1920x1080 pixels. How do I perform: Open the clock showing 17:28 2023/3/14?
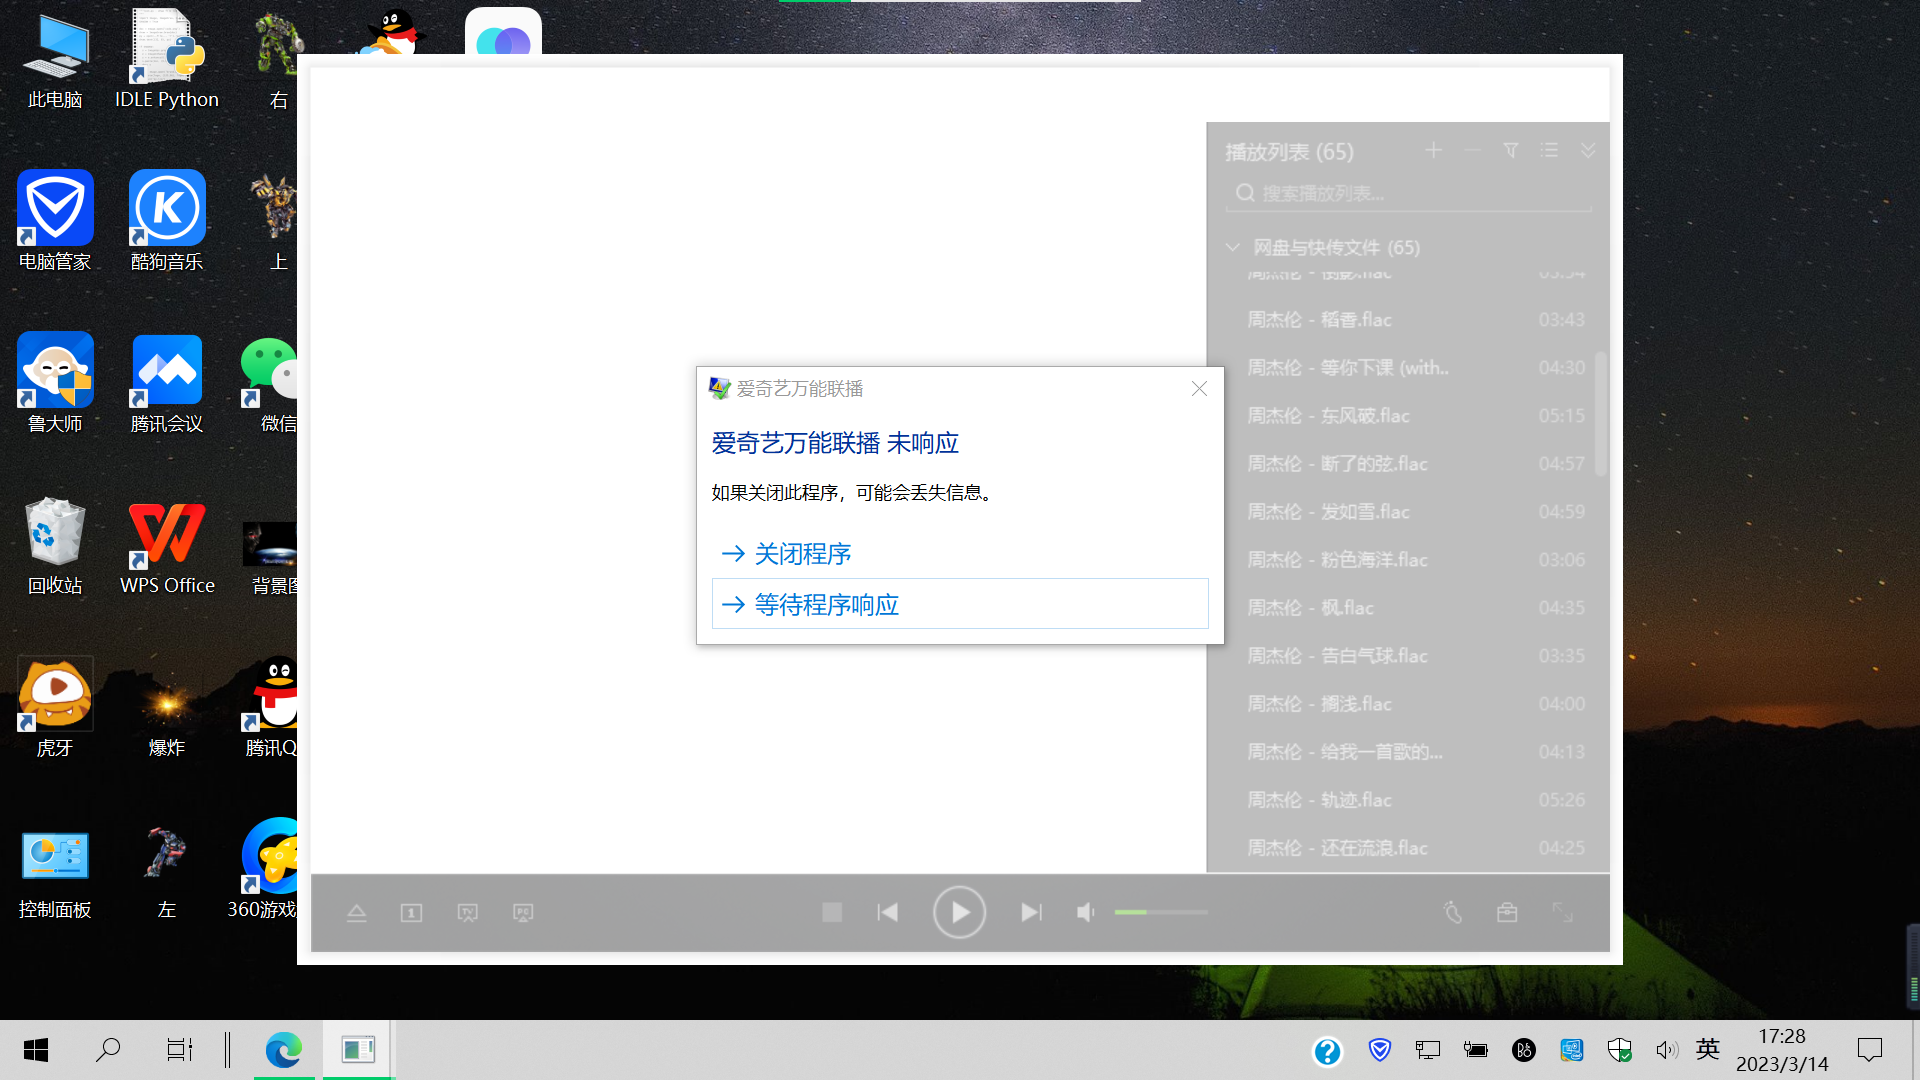point(1782,1050)
